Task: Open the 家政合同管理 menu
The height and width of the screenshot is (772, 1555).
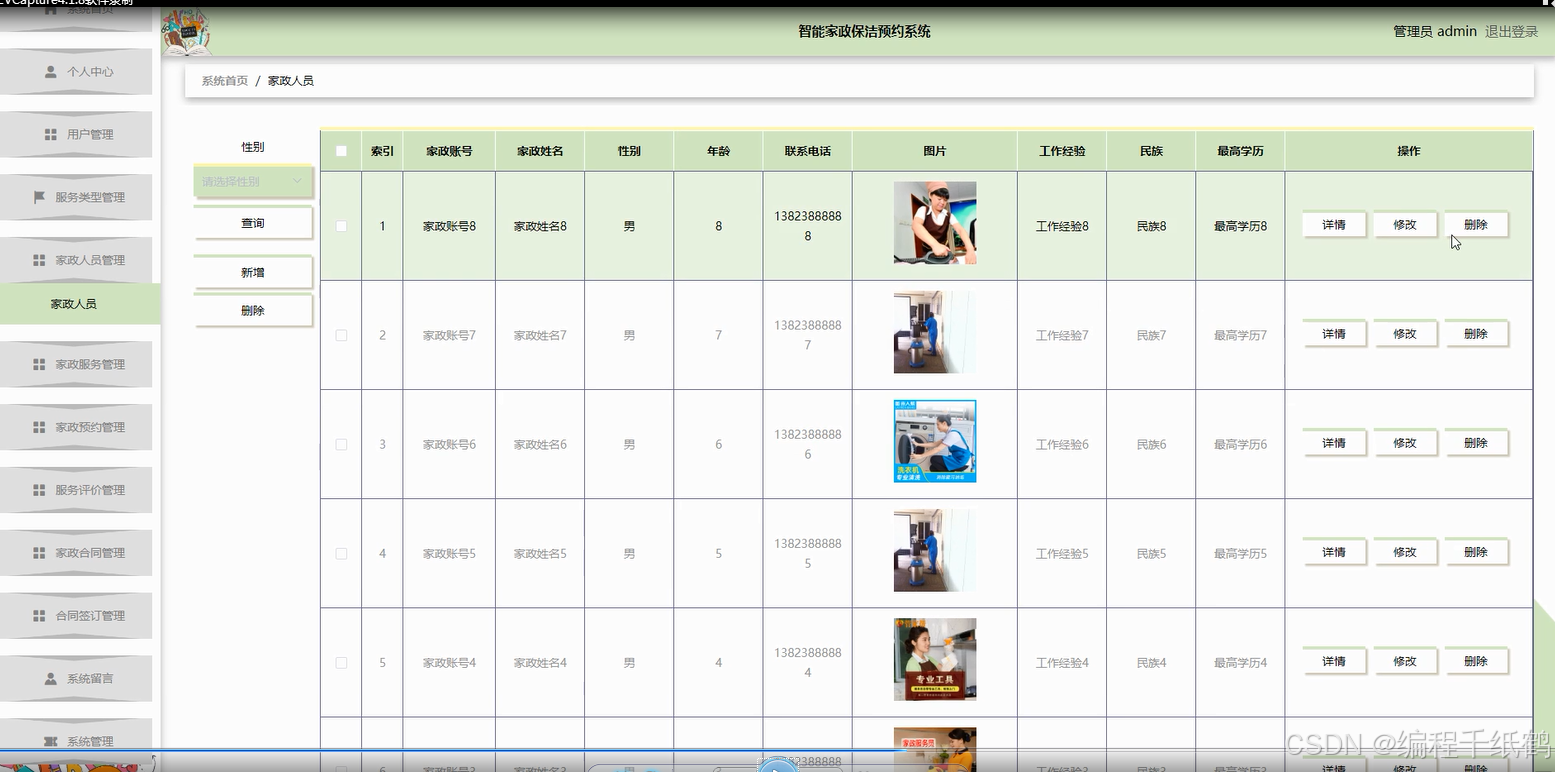Action: (76, 553)
